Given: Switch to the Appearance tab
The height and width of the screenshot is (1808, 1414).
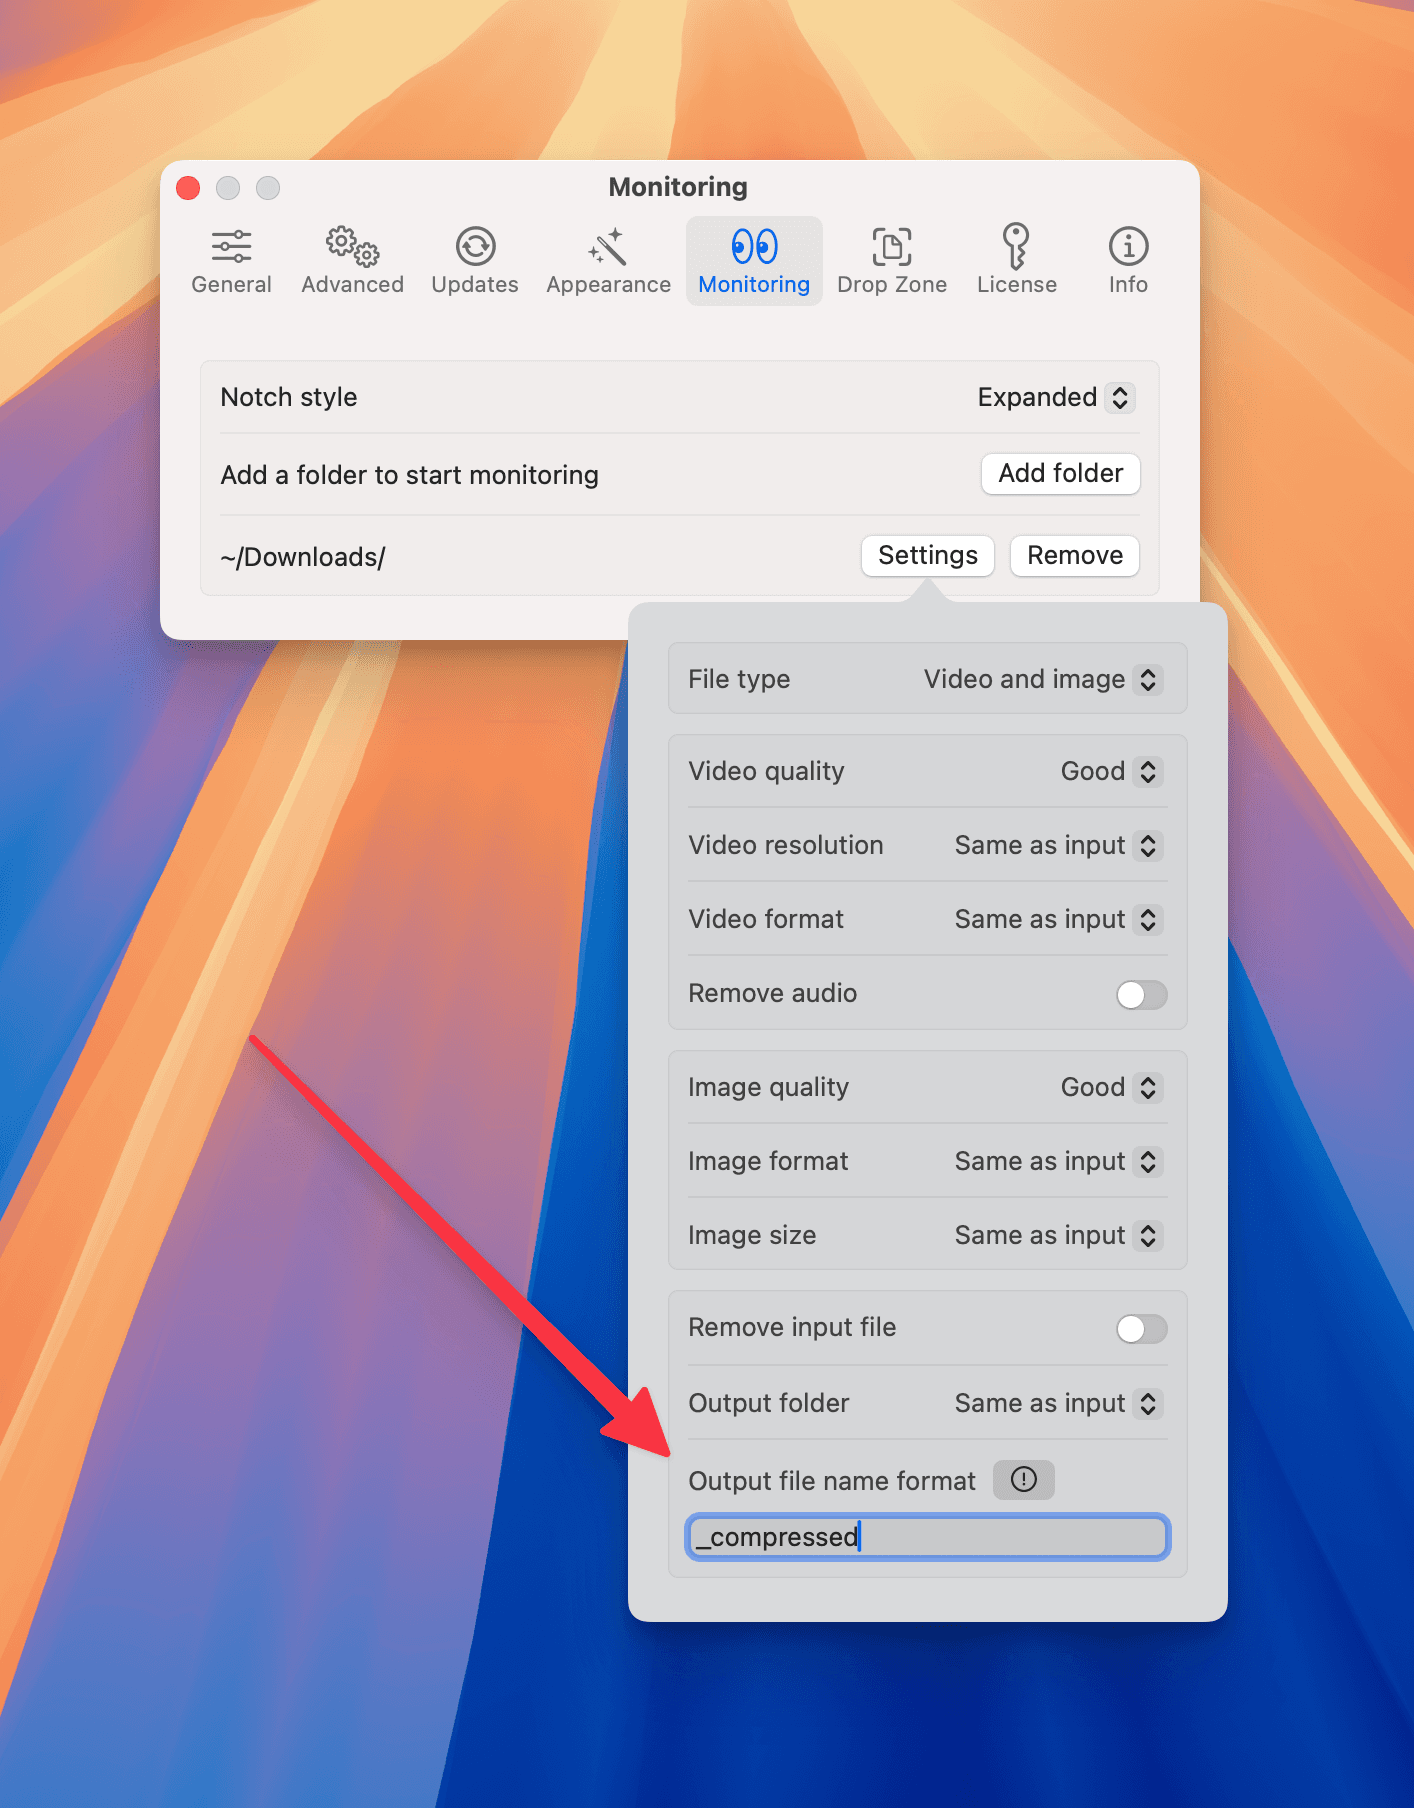Looking at the screenshot, I should 608,261.
